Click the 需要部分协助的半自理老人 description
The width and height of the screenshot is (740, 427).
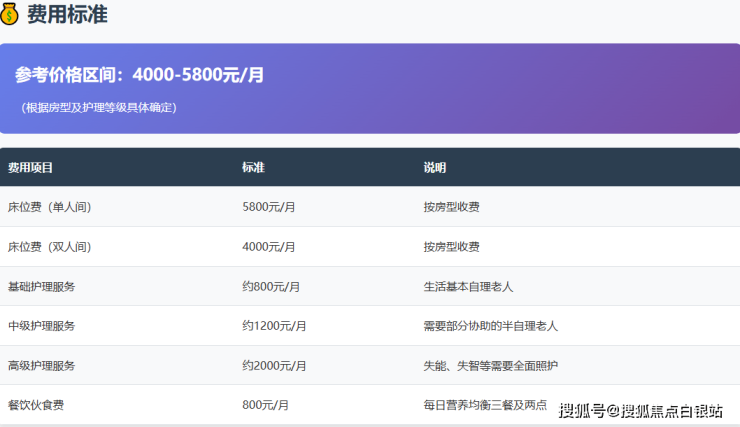pyautogui.click(x=491, y=326)
